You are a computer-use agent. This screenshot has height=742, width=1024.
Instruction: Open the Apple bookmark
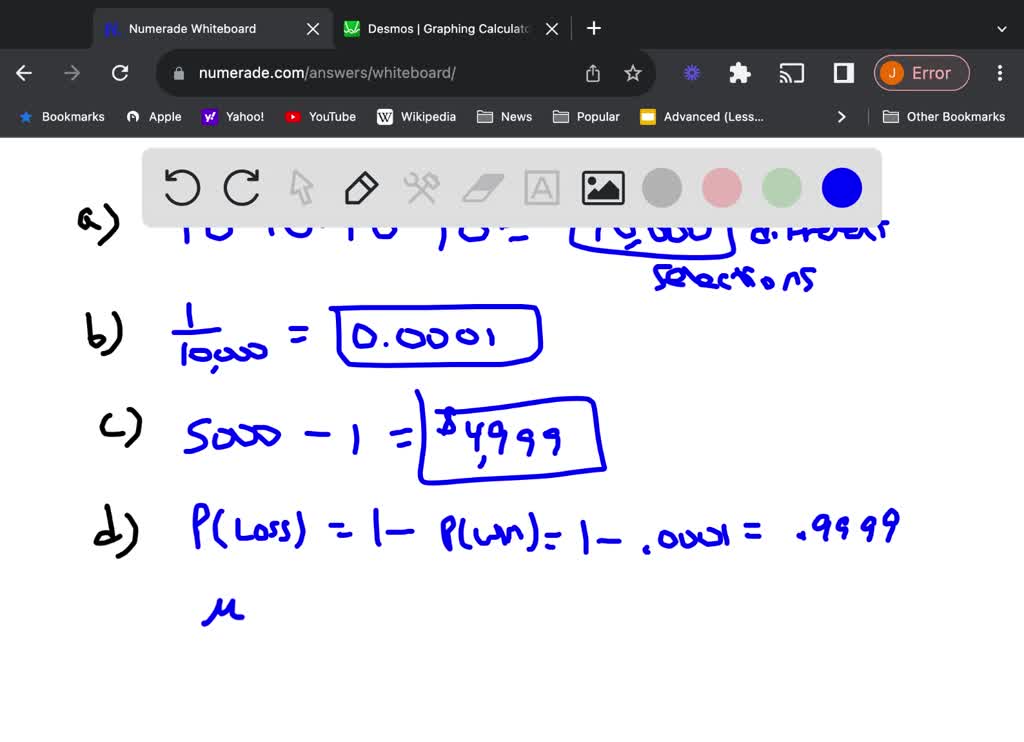[154, 117]
